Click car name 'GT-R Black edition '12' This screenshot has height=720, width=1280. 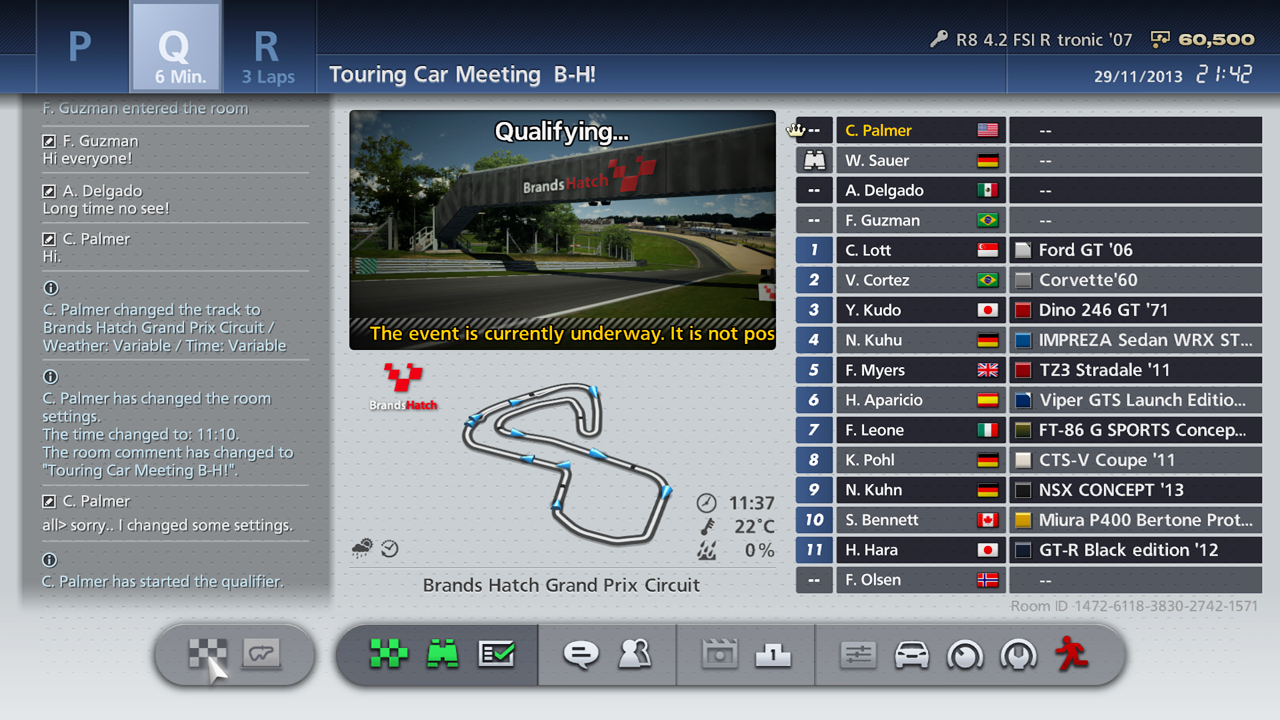(1129, 550)
